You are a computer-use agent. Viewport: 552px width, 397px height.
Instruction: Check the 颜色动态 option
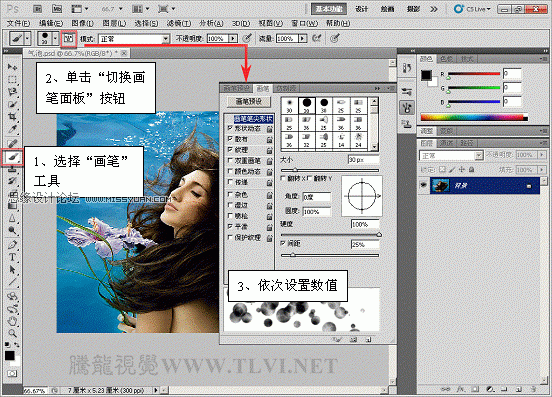pyautogui.click(x=230, y=171)
